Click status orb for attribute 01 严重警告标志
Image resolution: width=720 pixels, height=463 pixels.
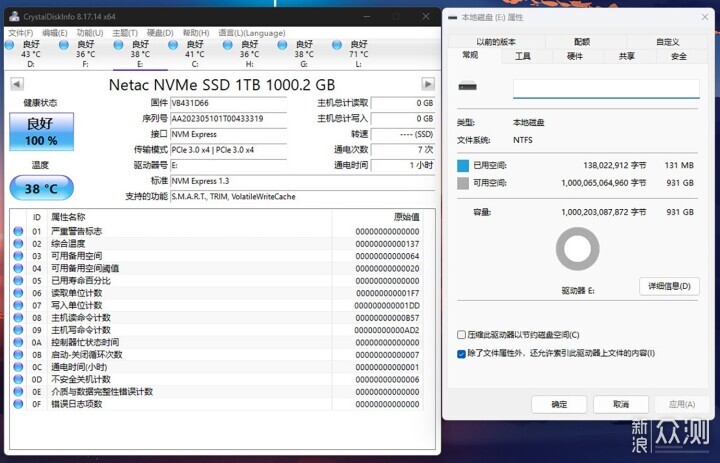pyautogui.click(x=18, y=231)
